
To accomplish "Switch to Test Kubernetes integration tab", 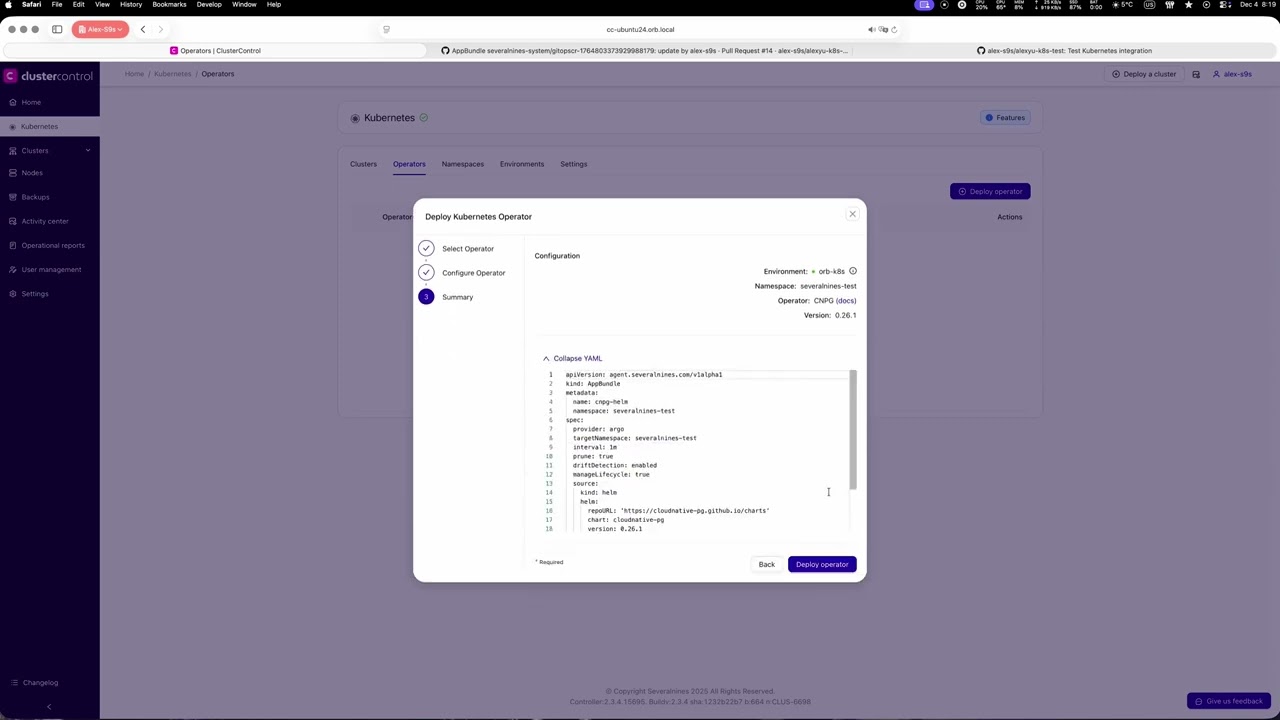I will pos(1064,50).
